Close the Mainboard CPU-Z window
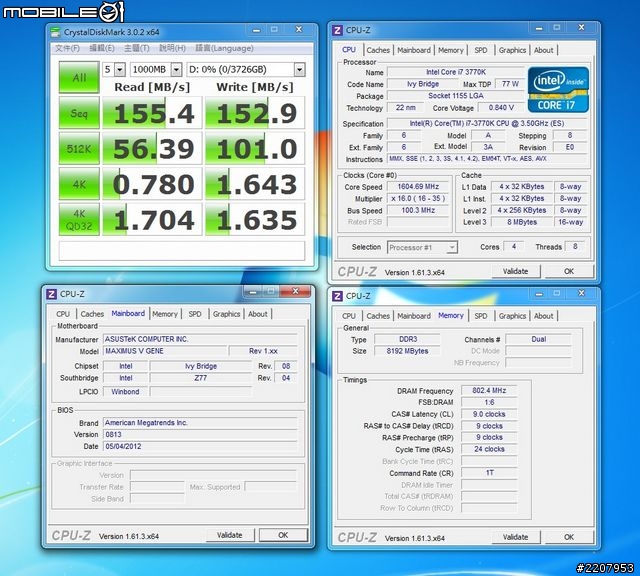The height and width of the screenshot is (576, 640). pyautogui.click(x=296, y=291)
